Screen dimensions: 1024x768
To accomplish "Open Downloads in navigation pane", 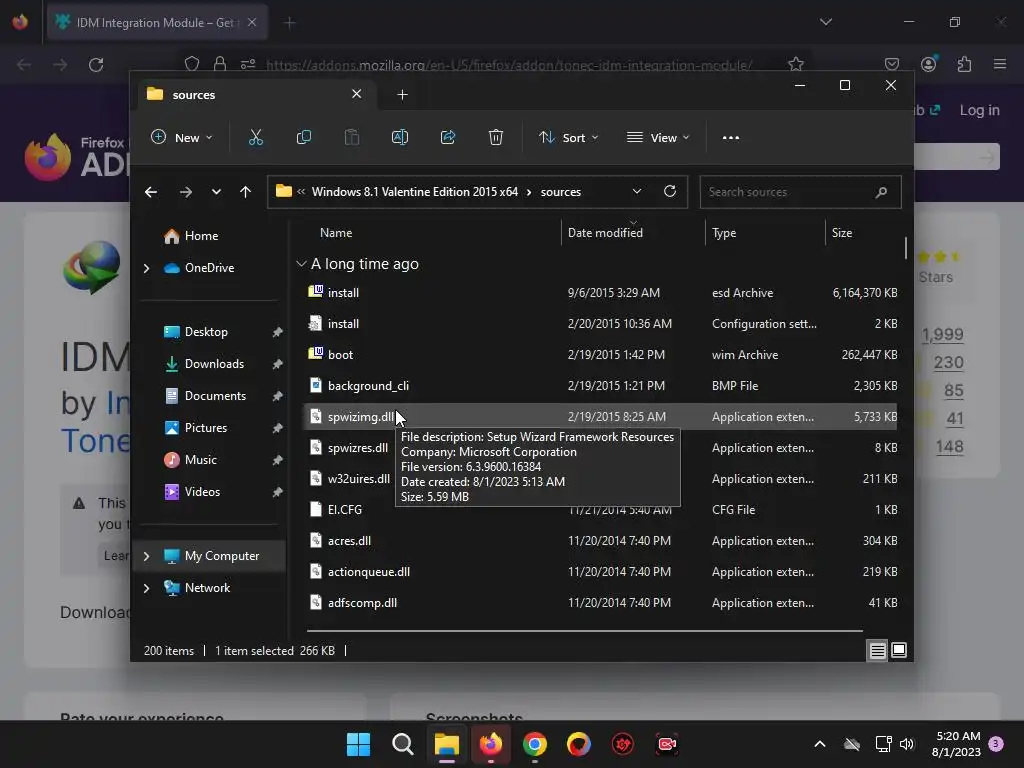I will tap(214, 364).
